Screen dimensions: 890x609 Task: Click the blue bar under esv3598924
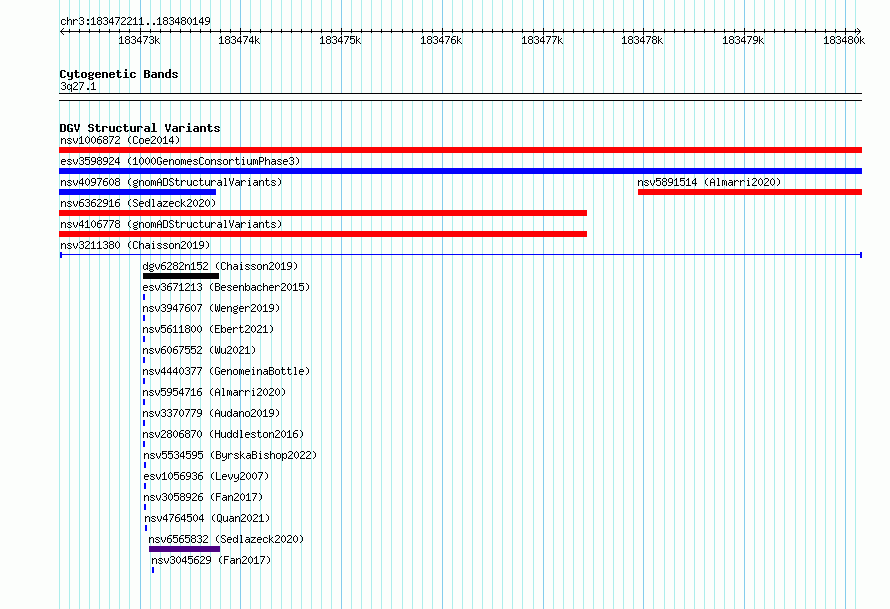pos(460,171)
